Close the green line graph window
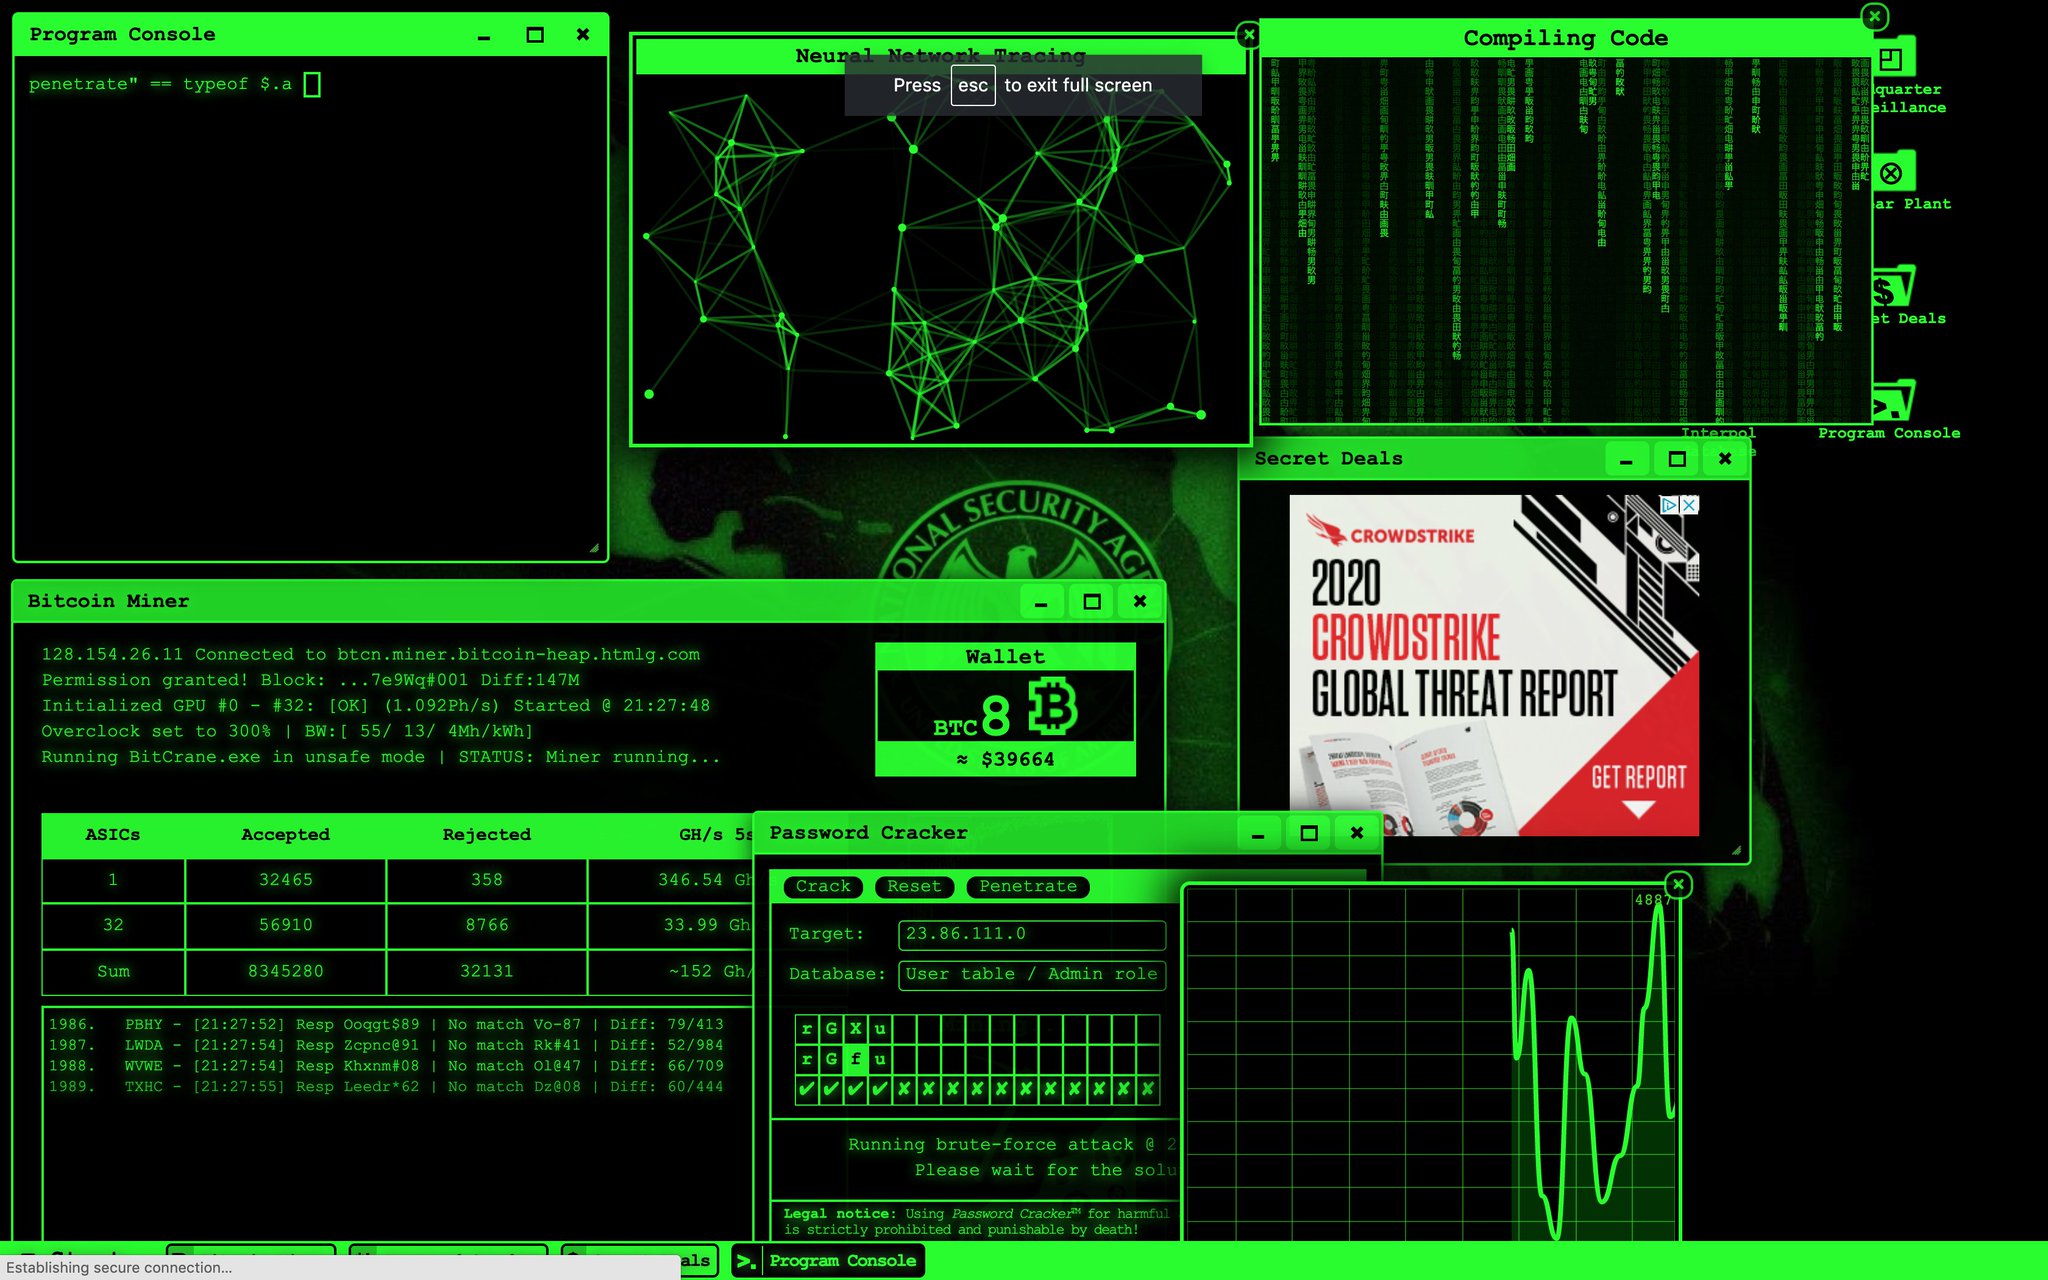The height and width of the screenshot is (1280, 2048). [1678, 884]
